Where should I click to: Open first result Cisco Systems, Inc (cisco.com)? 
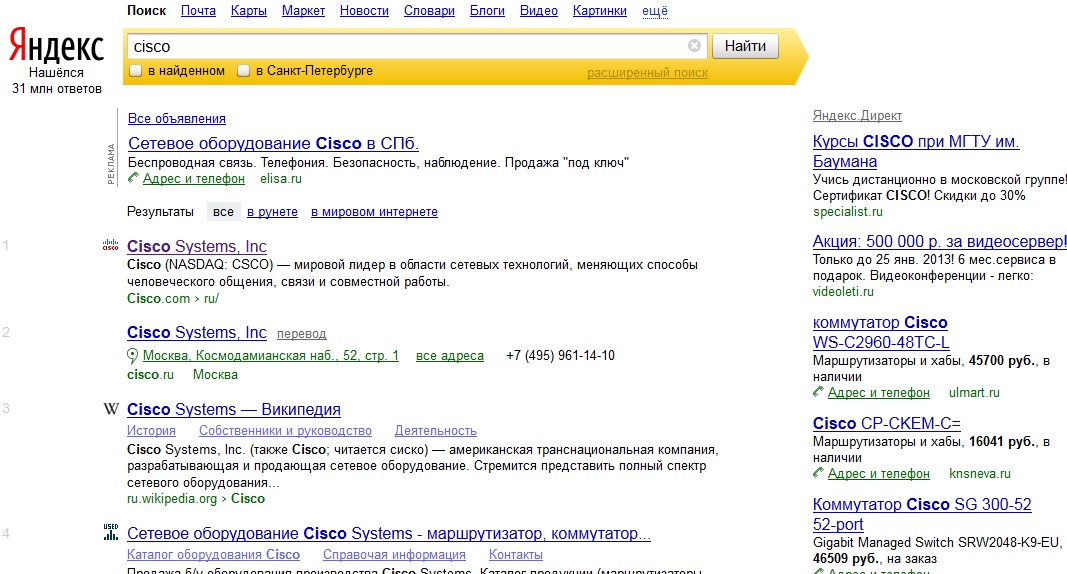pyautogui.click(x=197, y=246)
